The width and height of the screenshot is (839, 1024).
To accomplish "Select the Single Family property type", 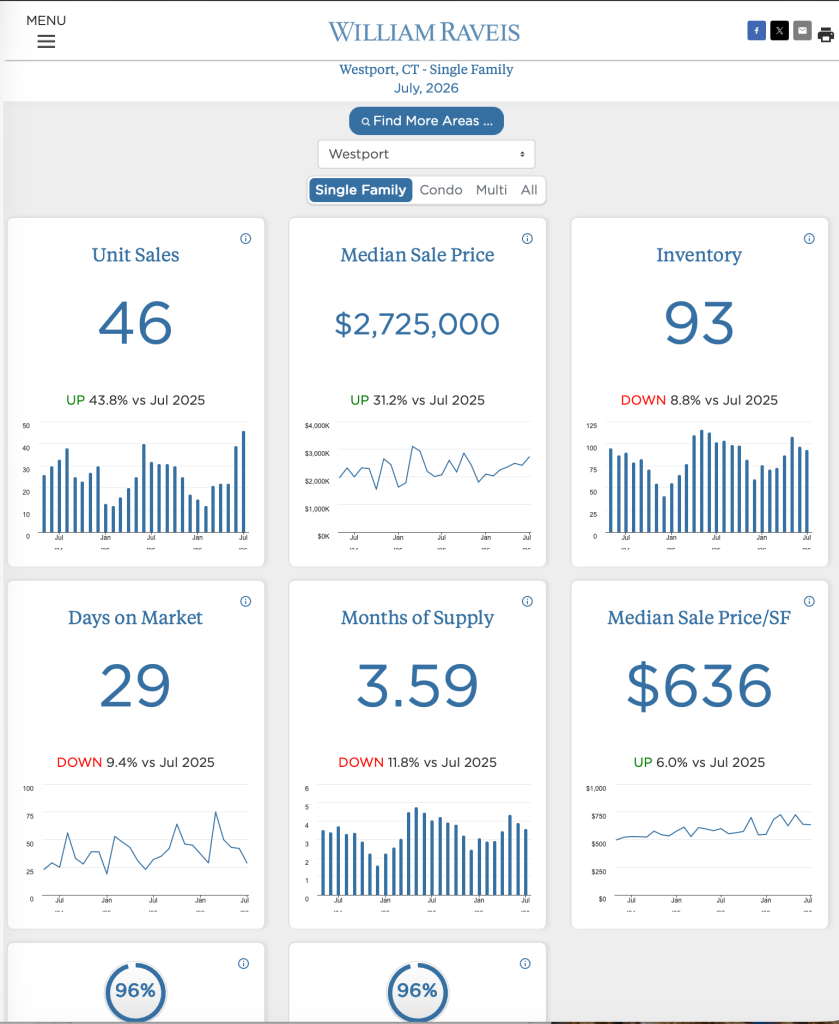I will pyautogui.click(x=360, y=190).
